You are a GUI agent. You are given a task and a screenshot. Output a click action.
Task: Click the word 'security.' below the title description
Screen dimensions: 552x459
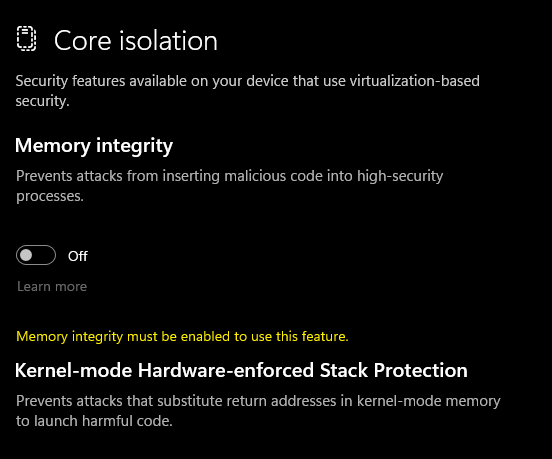pos(42,101)
